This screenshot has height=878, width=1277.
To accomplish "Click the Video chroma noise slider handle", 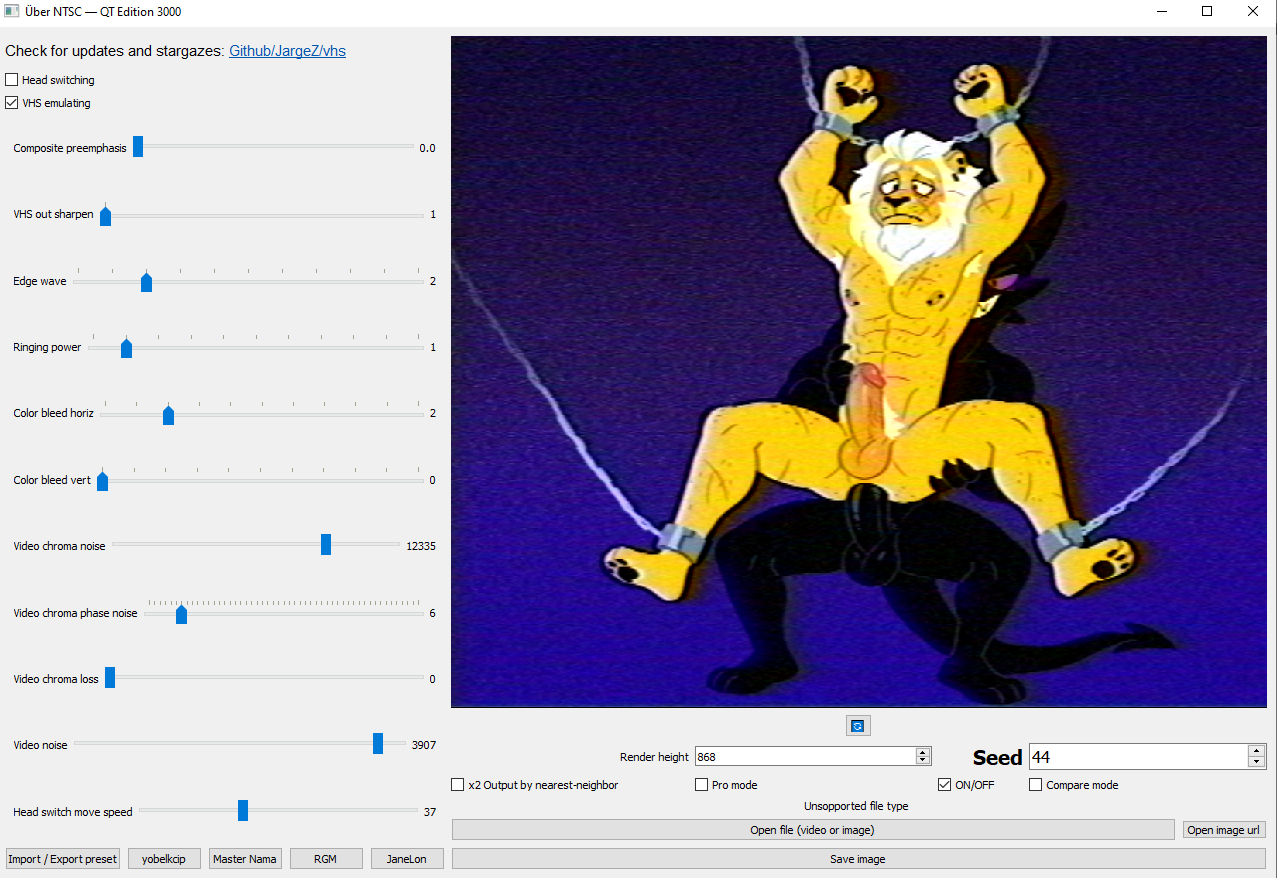I will point(326,544).
